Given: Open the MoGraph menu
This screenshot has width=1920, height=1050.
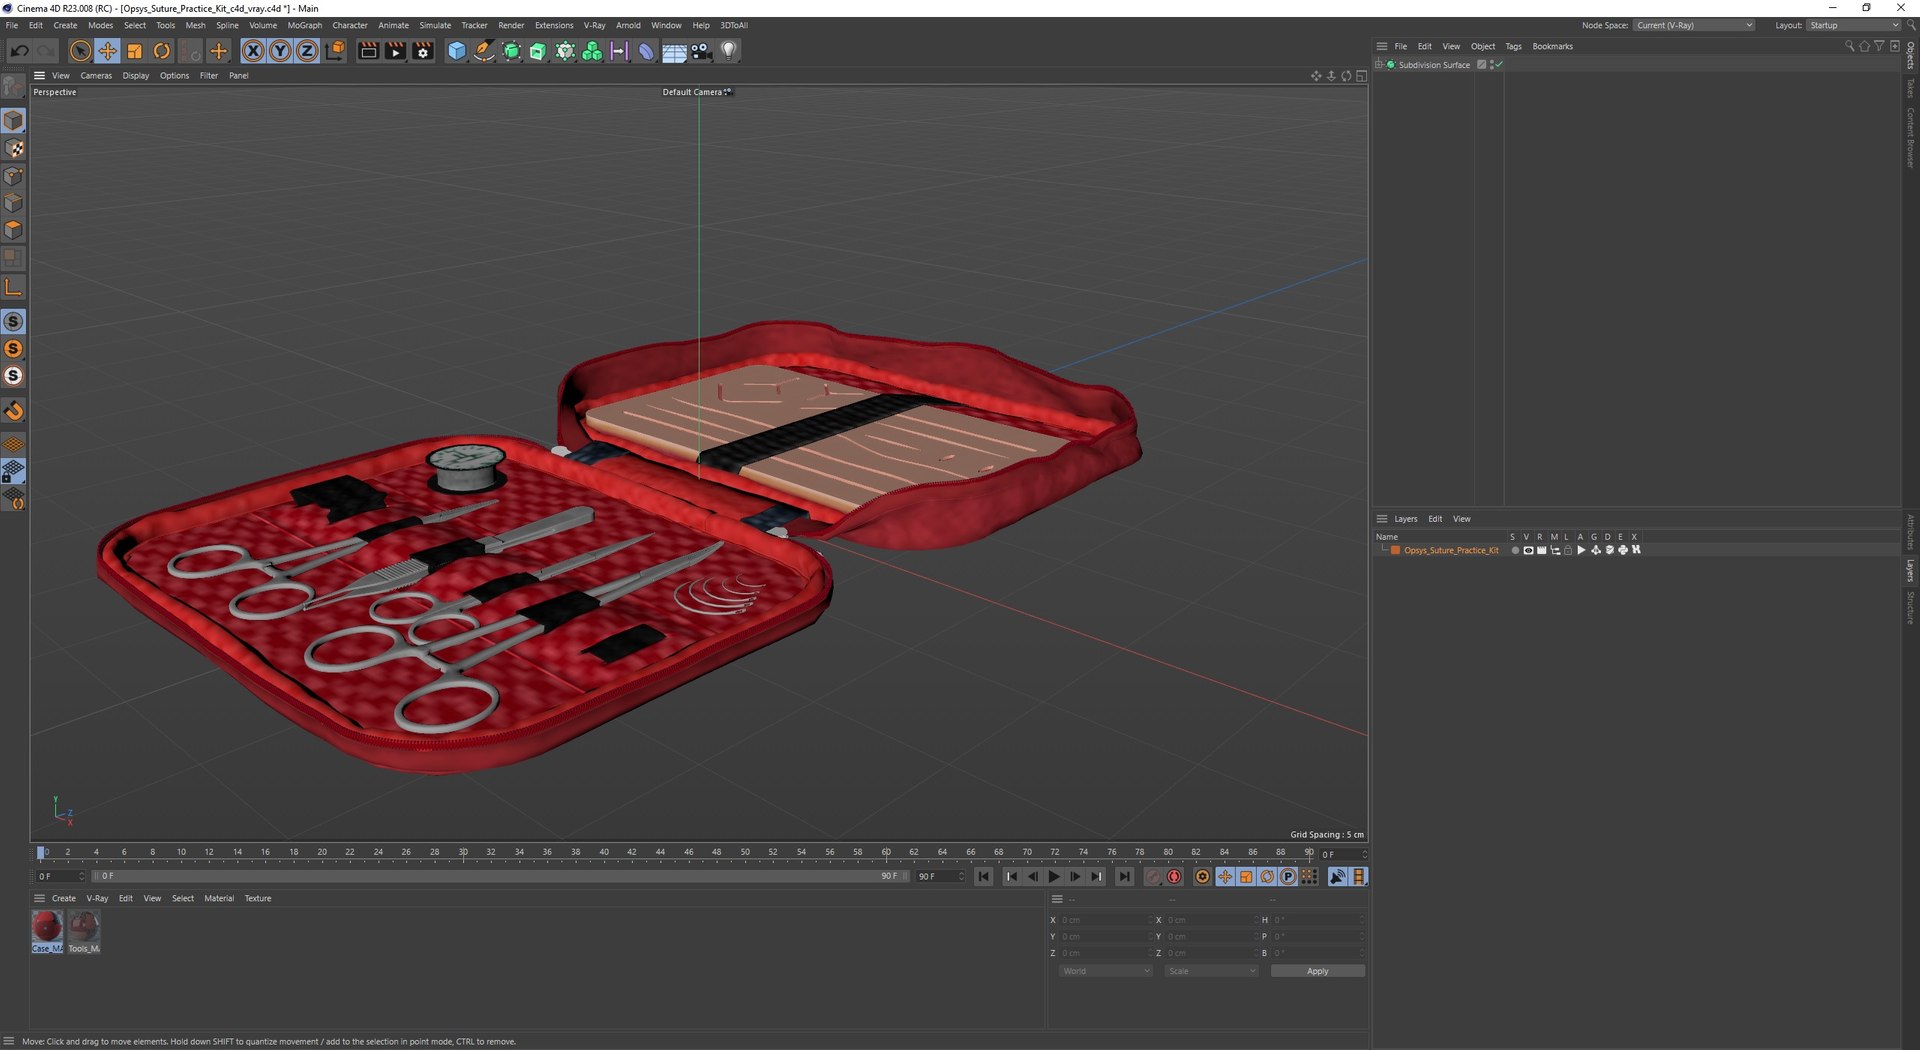Looking at the screenshot, I should (304, 25).
